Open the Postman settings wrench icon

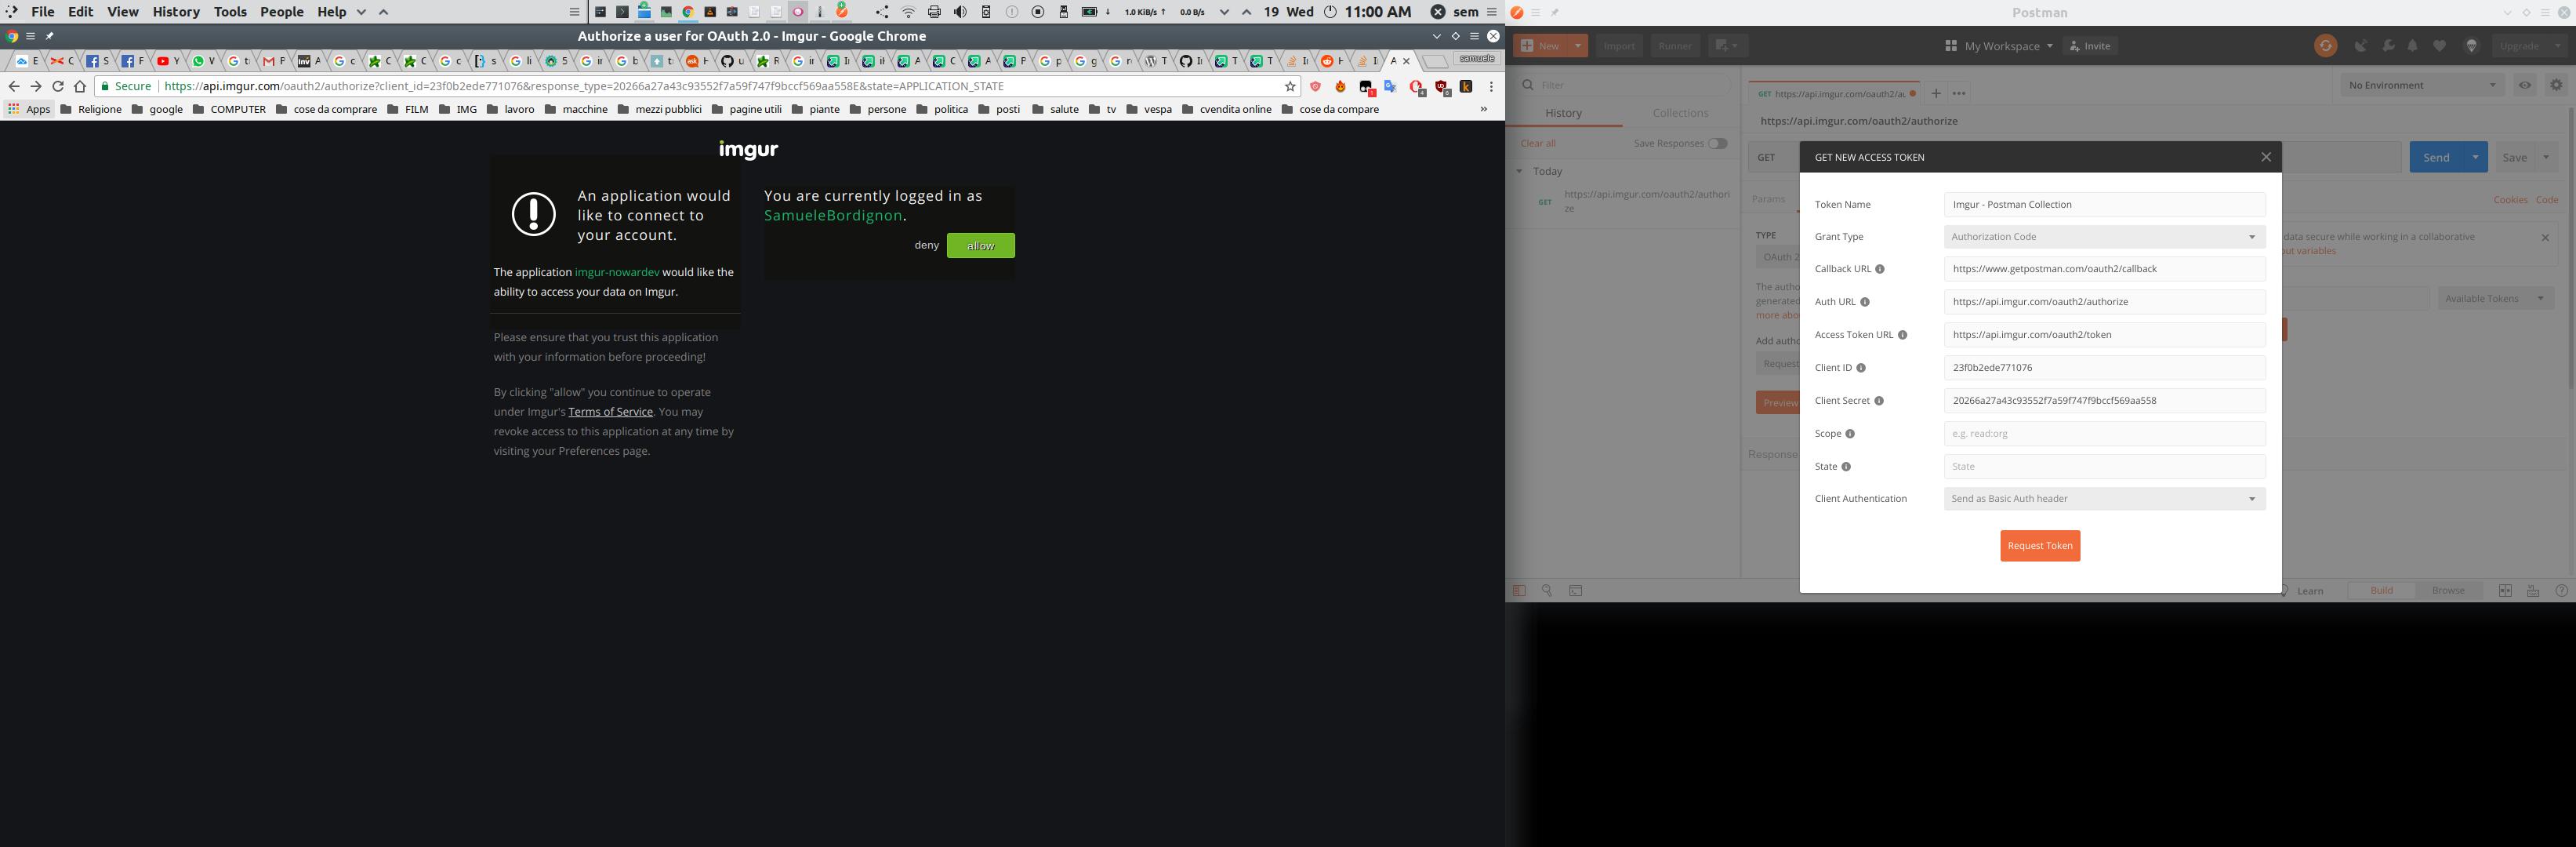pos(2388,46)
